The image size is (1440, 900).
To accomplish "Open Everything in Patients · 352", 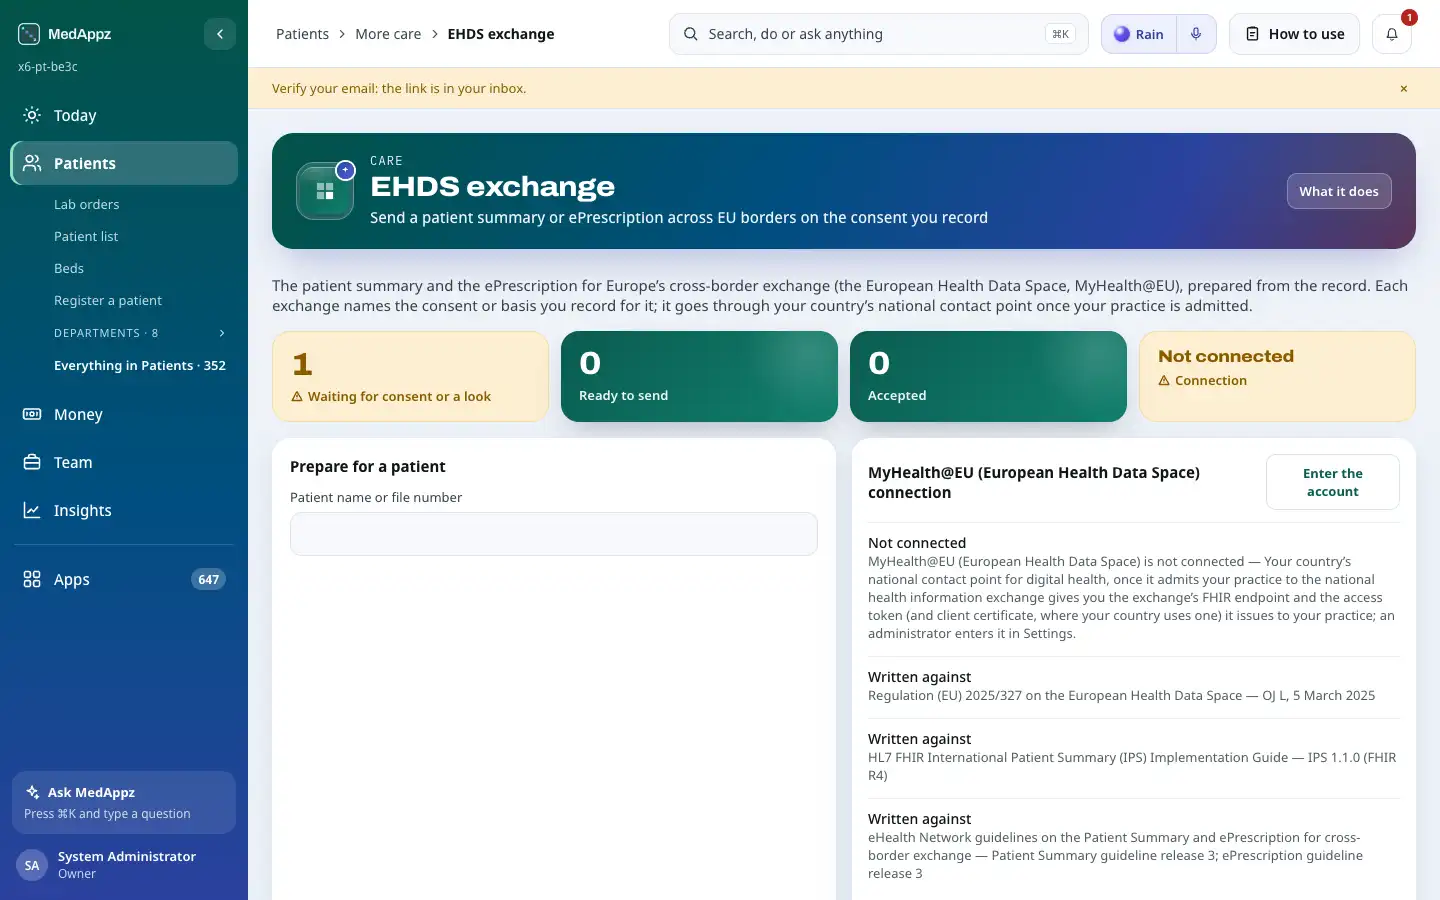I will (140, 365).
